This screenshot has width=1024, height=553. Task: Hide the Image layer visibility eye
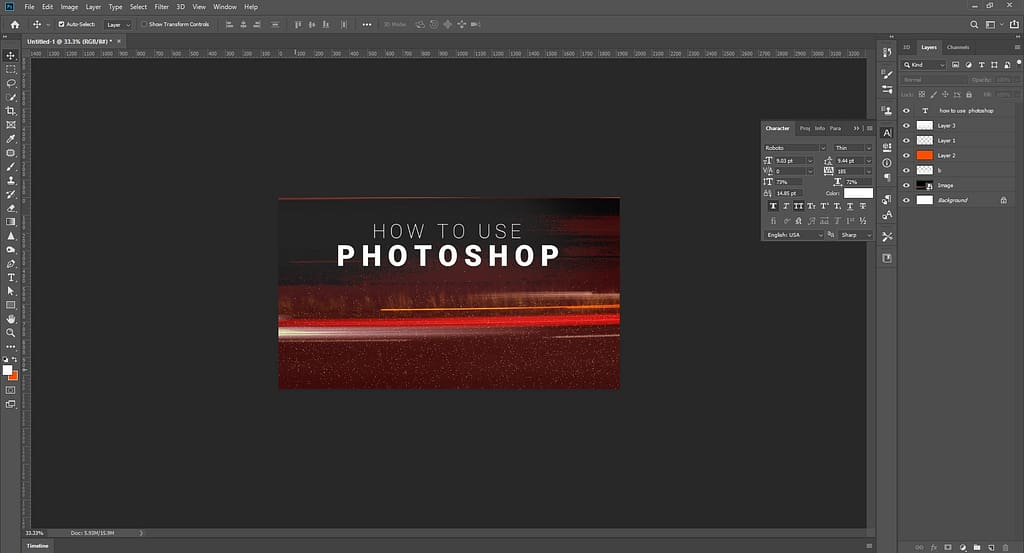pyautogui.click(x=906, y=185)
